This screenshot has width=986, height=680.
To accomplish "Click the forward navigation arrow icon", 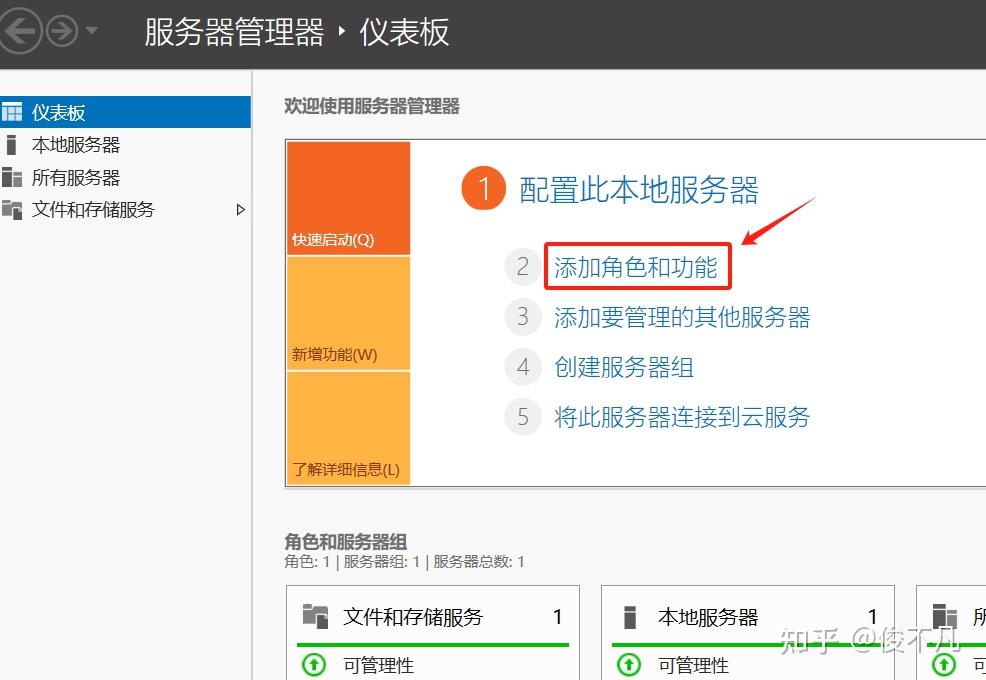I will 62,30.
